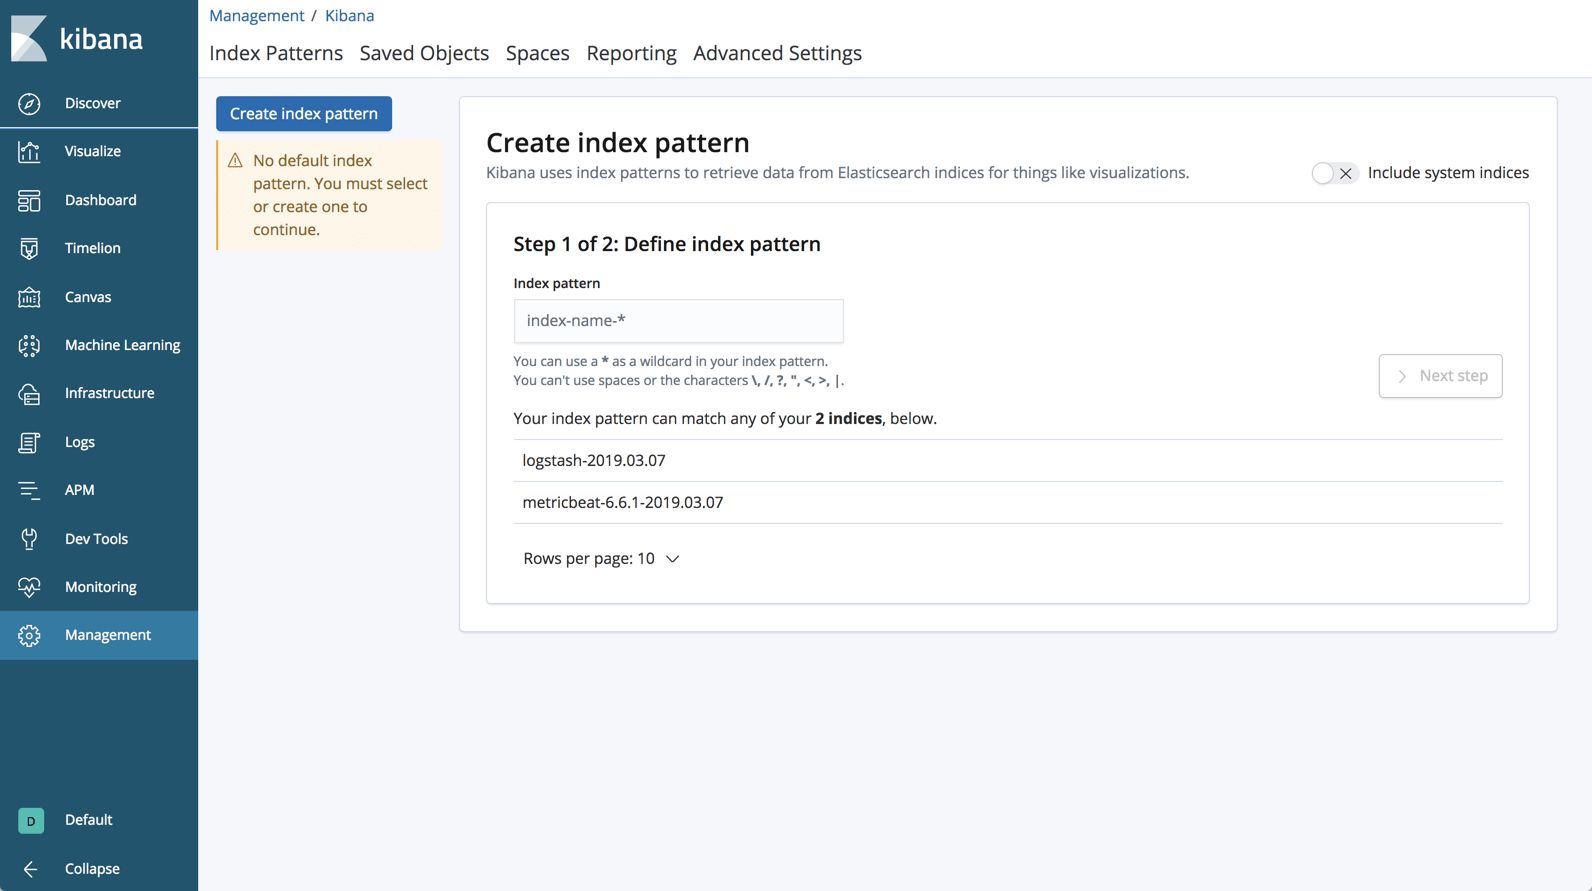Switch to the Reporting tab
Image resolution: width=1592 pixels, height=891 pixels.
click(631, 53)
